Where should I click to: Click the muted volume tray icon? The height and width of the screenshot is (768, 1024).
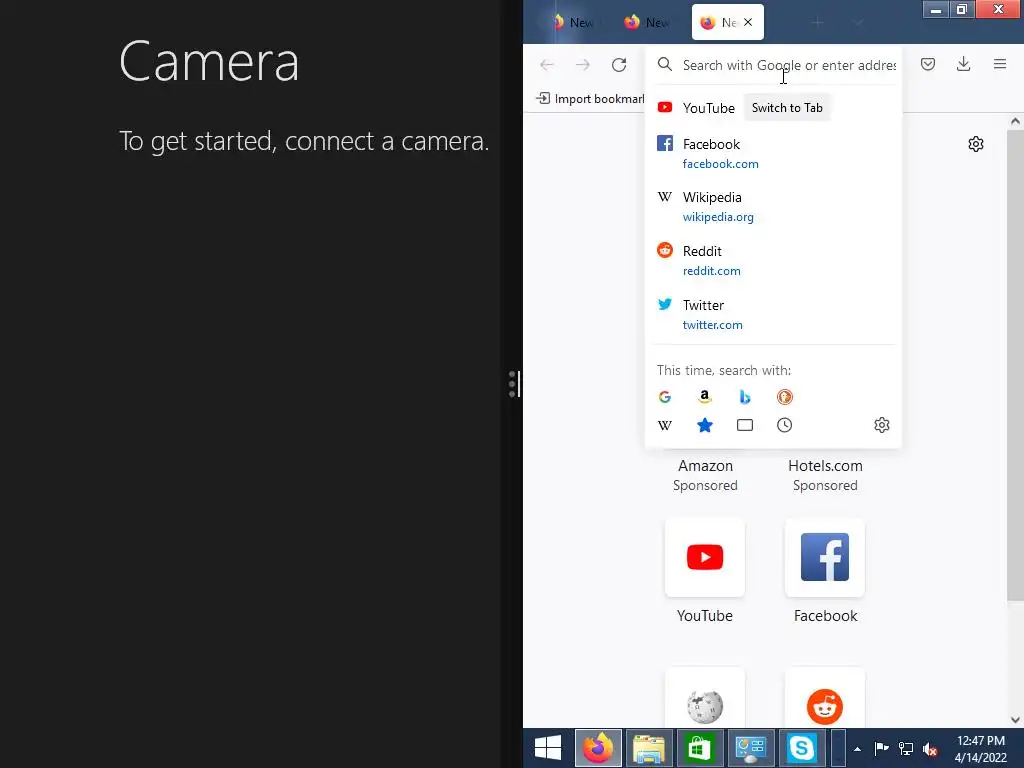click(x=930, y=750)
